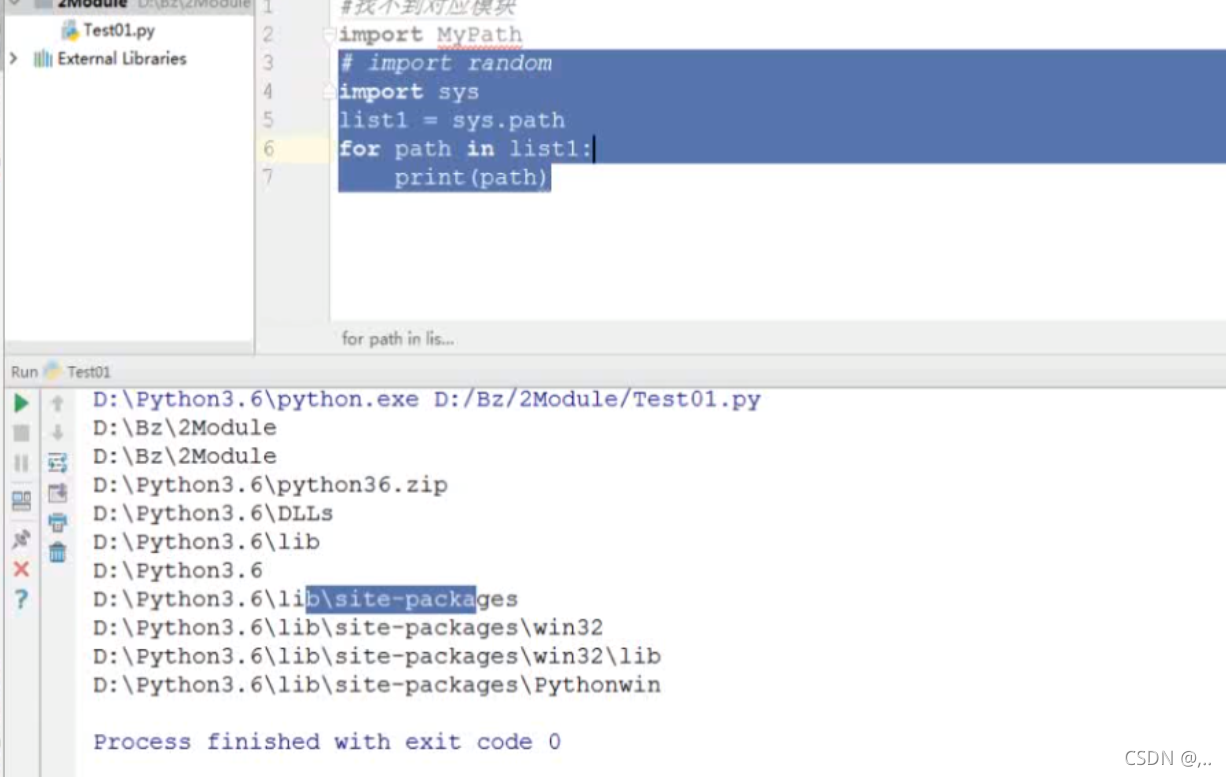The width and height of the screenshot is (1226, 777).
Task: Click 'site-packages\Pythonwin' output line
Action: point(377,685)
